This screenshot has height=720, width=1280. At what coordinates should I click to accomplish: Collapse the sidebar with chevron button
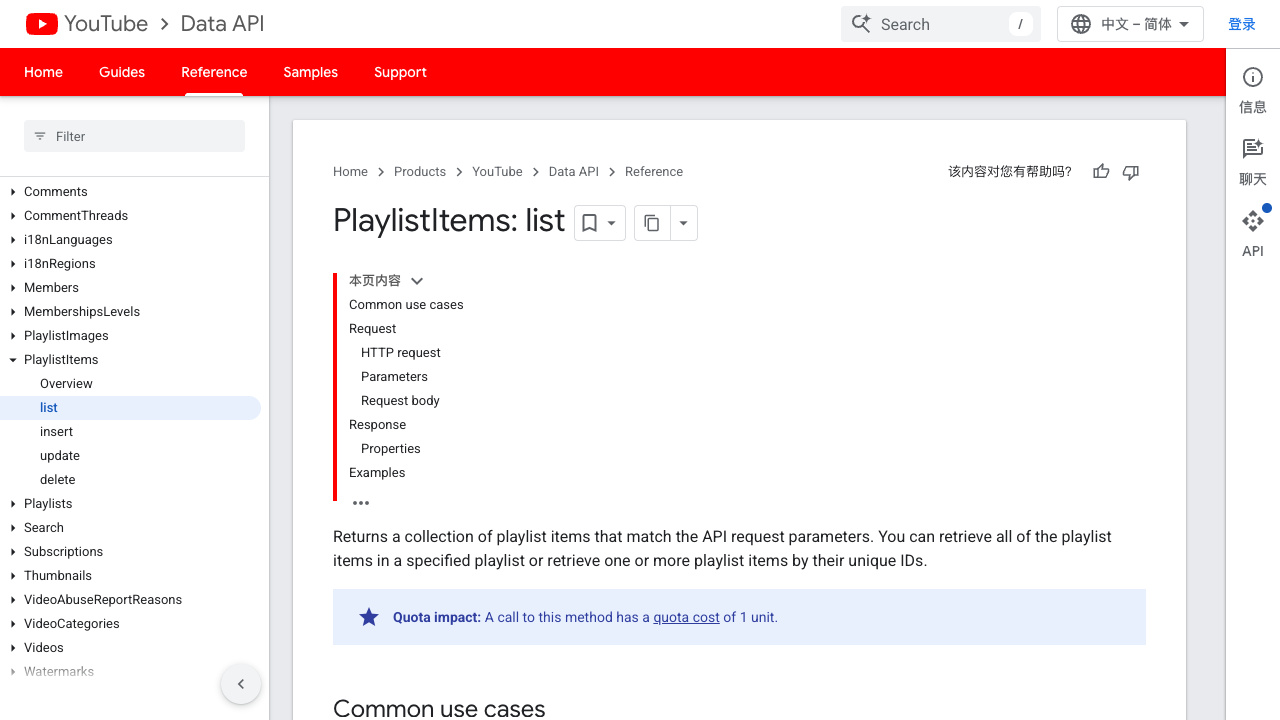click(x=241, y=684)
